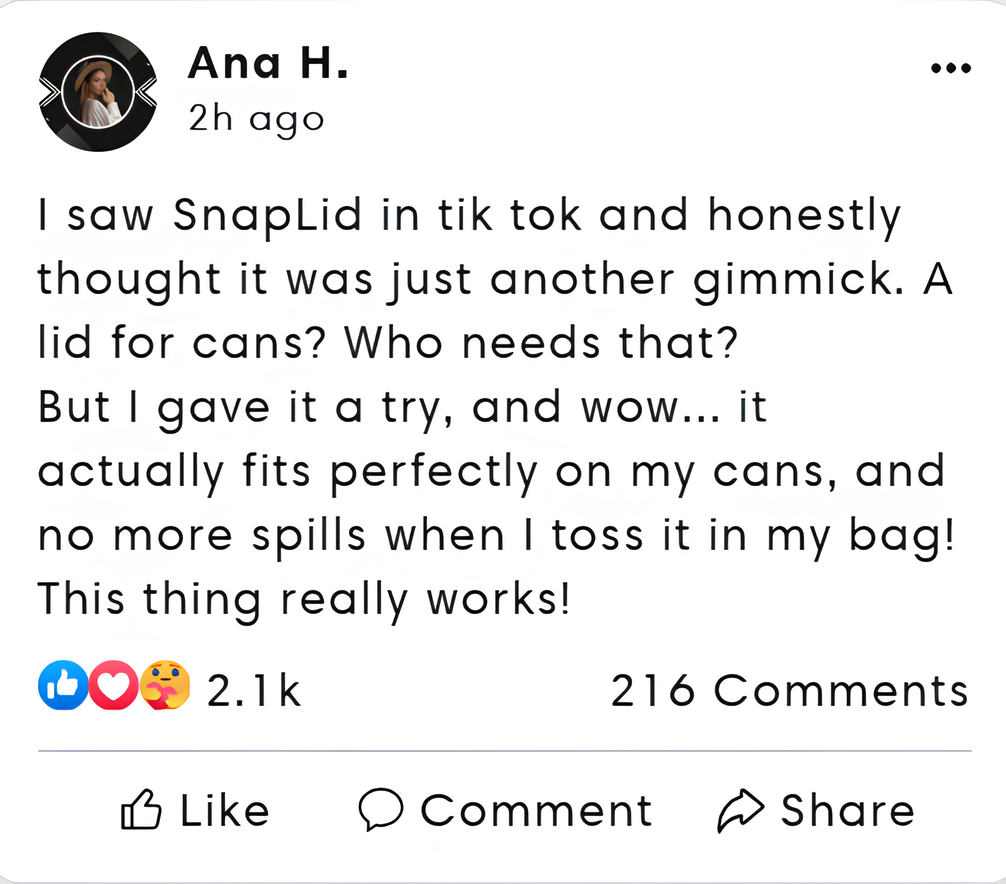Open the 216 Comments link
The width and height of the screenshot is (1006, 884).
point(789,690)
